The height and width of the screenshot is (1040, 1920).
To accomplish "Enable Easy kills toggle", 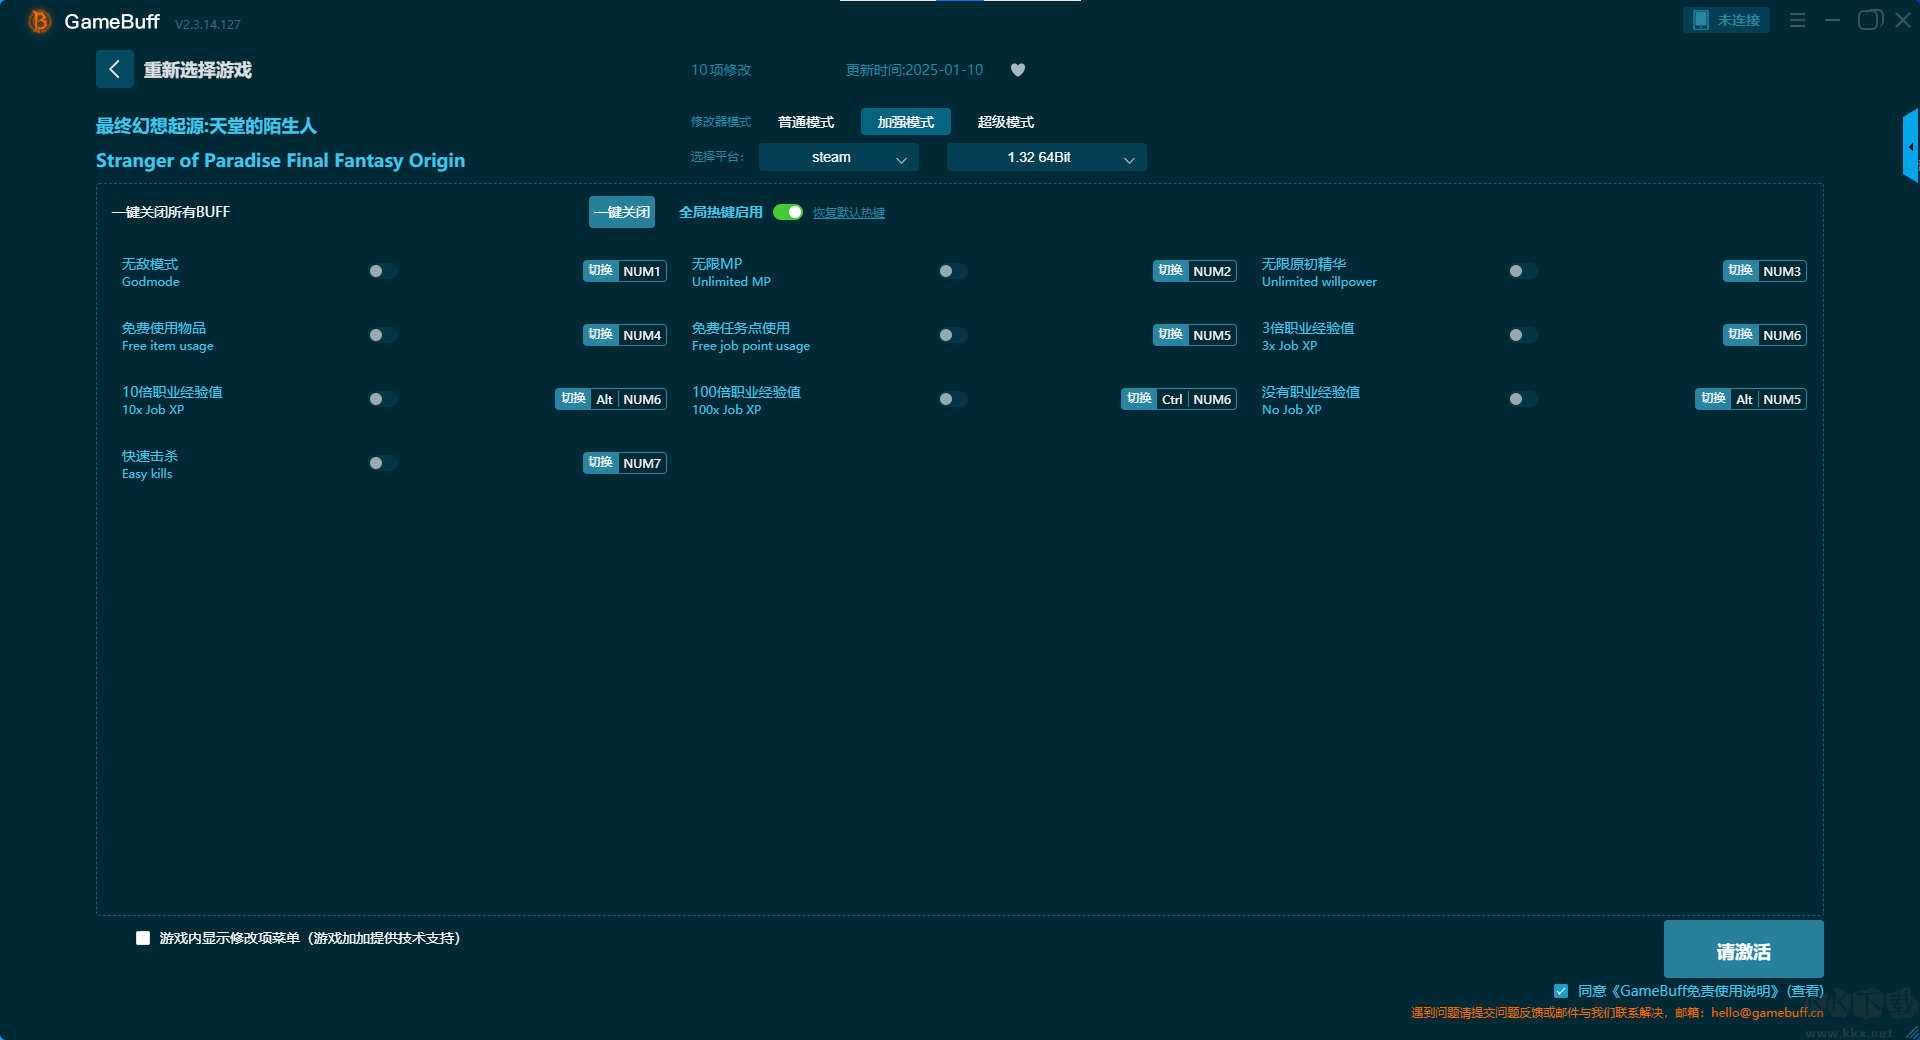I will coord(383,463).
